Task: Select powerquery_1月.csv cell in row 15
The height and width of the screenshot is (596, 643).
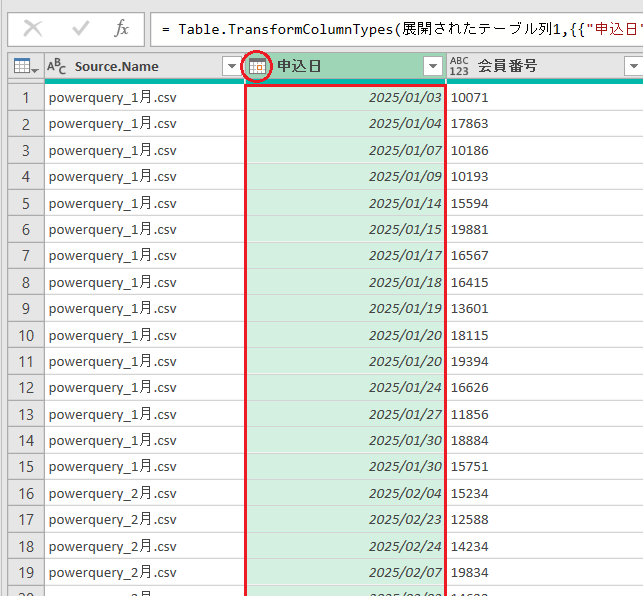Action: click(x=144, y=467)
